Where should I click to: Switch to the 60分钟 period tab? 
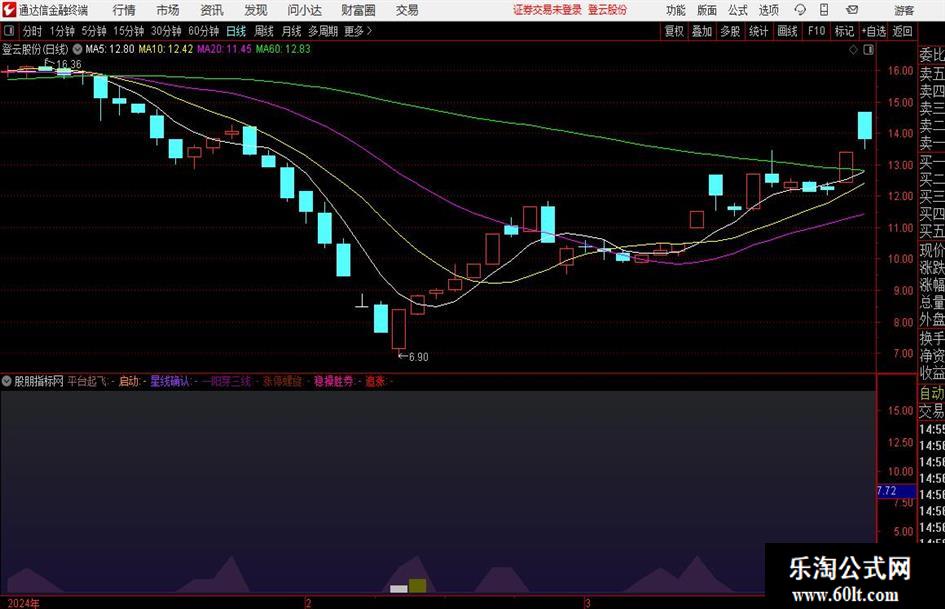pyautogui.click(x=204, y=31)
